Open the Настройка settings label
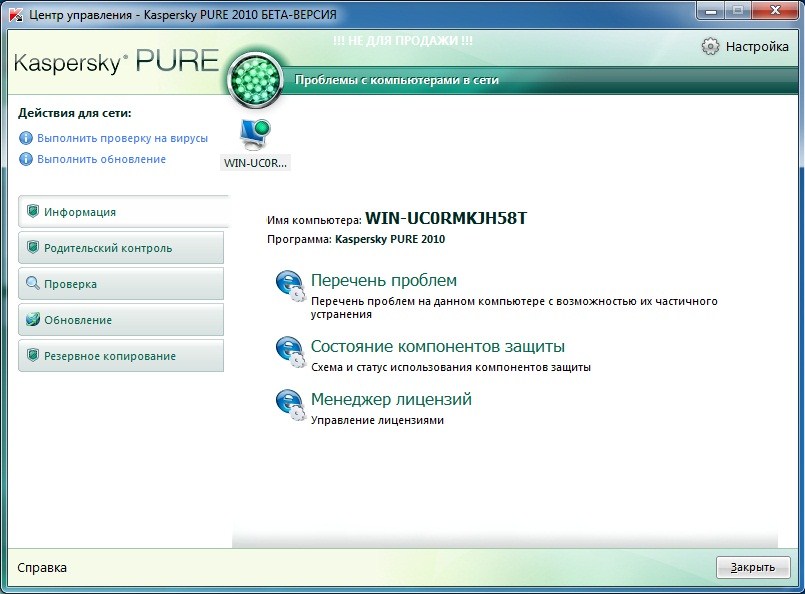805x594 pixels. tap(757, 47)
